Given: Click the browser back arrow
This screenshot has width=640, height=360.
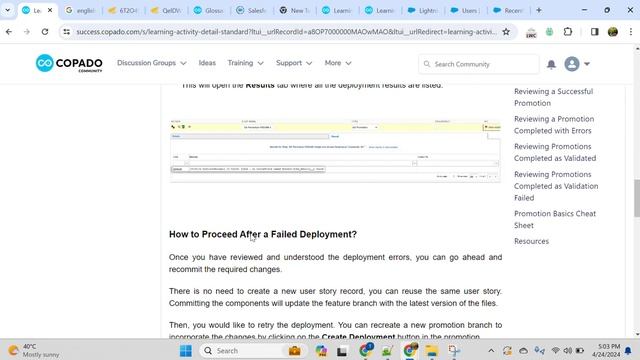Looking at the screenshot, I should coord(9,32).
